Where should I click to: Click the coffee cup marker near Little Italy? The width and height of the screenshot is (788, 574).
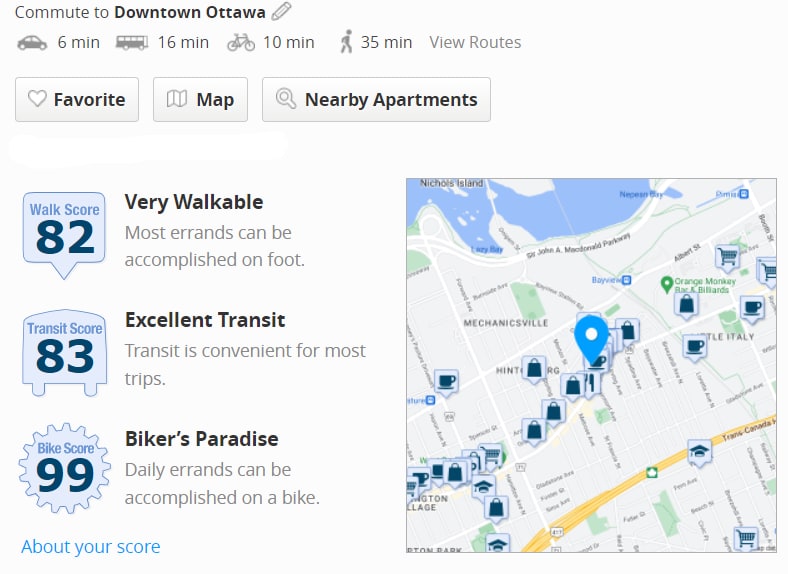coord(696,347)
